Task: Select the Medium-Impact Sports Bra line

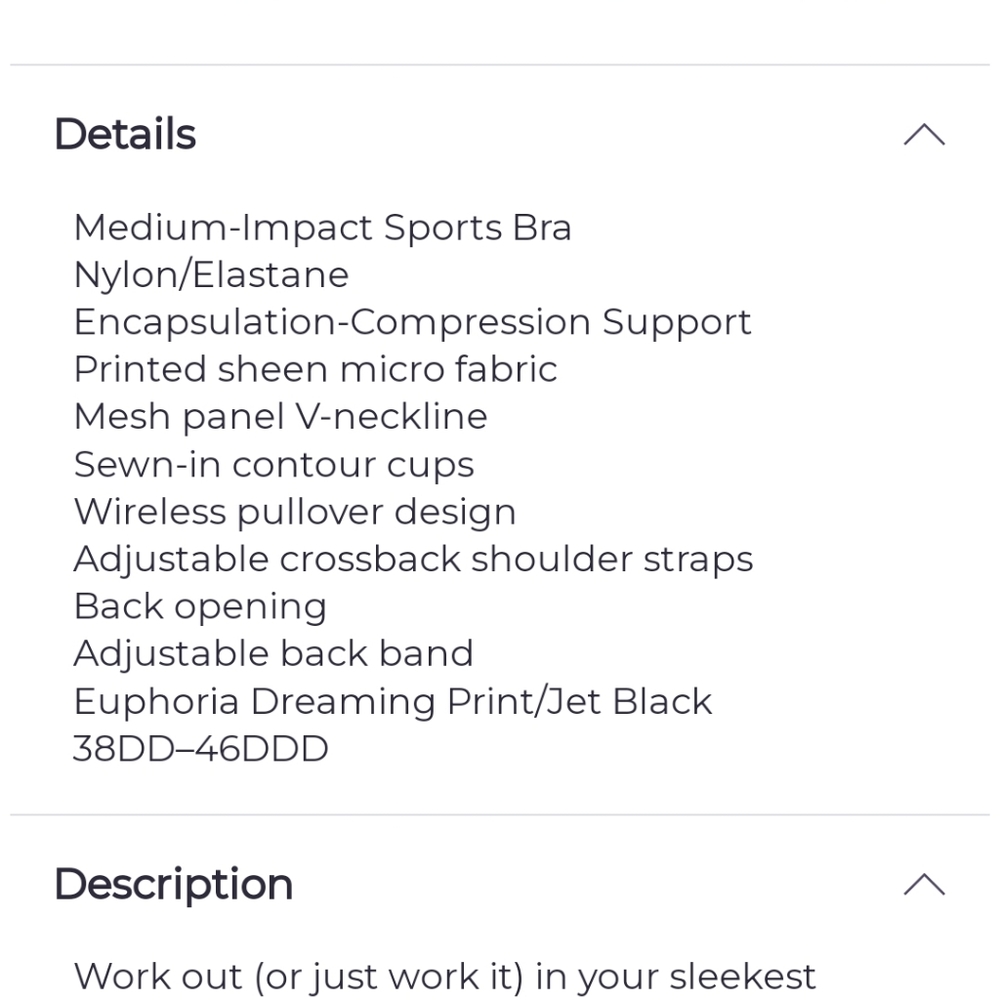Action: click(322, 227)
